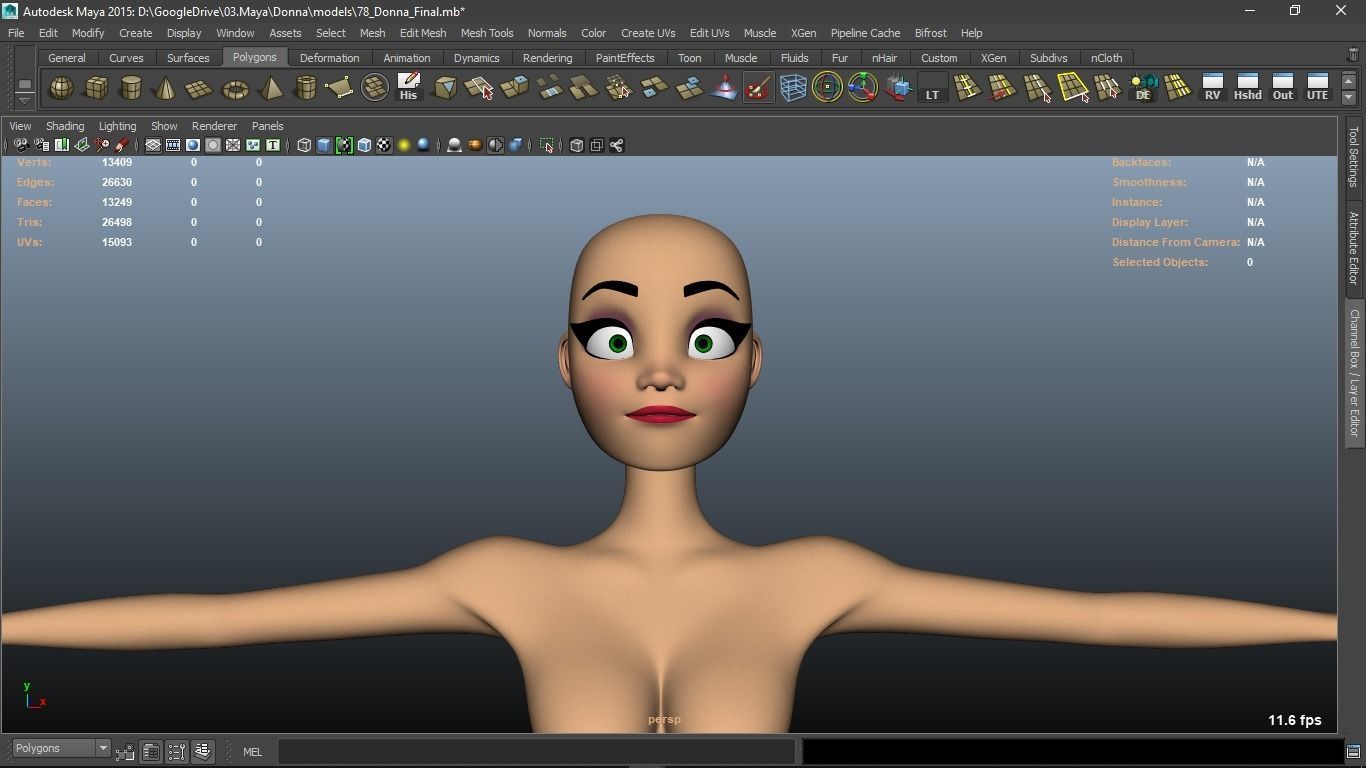1366x768 pixels.
Task: Create a polygon cone from the shelf
Action: [165, 88]
